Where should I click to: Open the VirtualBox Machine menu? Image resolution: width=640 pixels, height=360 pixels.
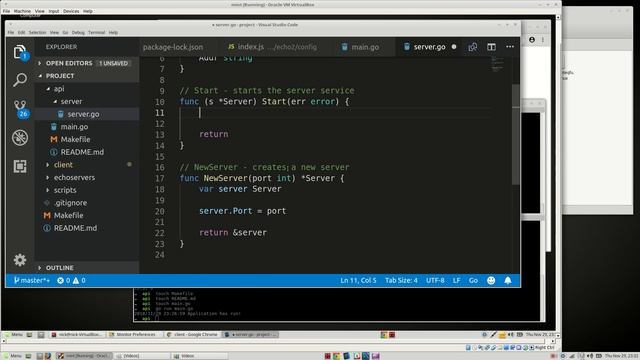pos(22,11)
